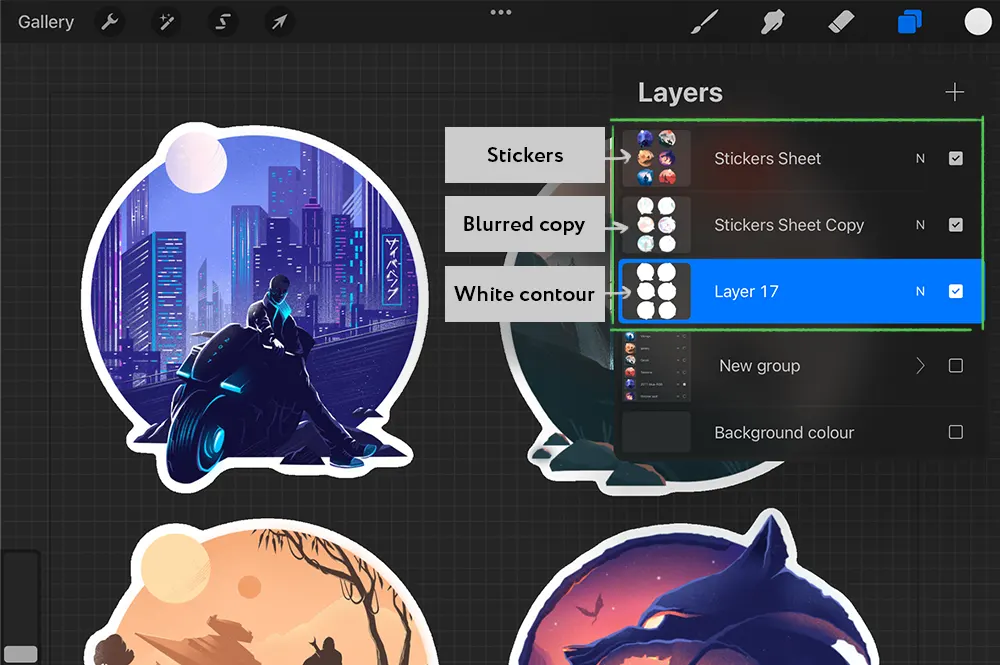Expand New group with chevron

coord(920,365)
